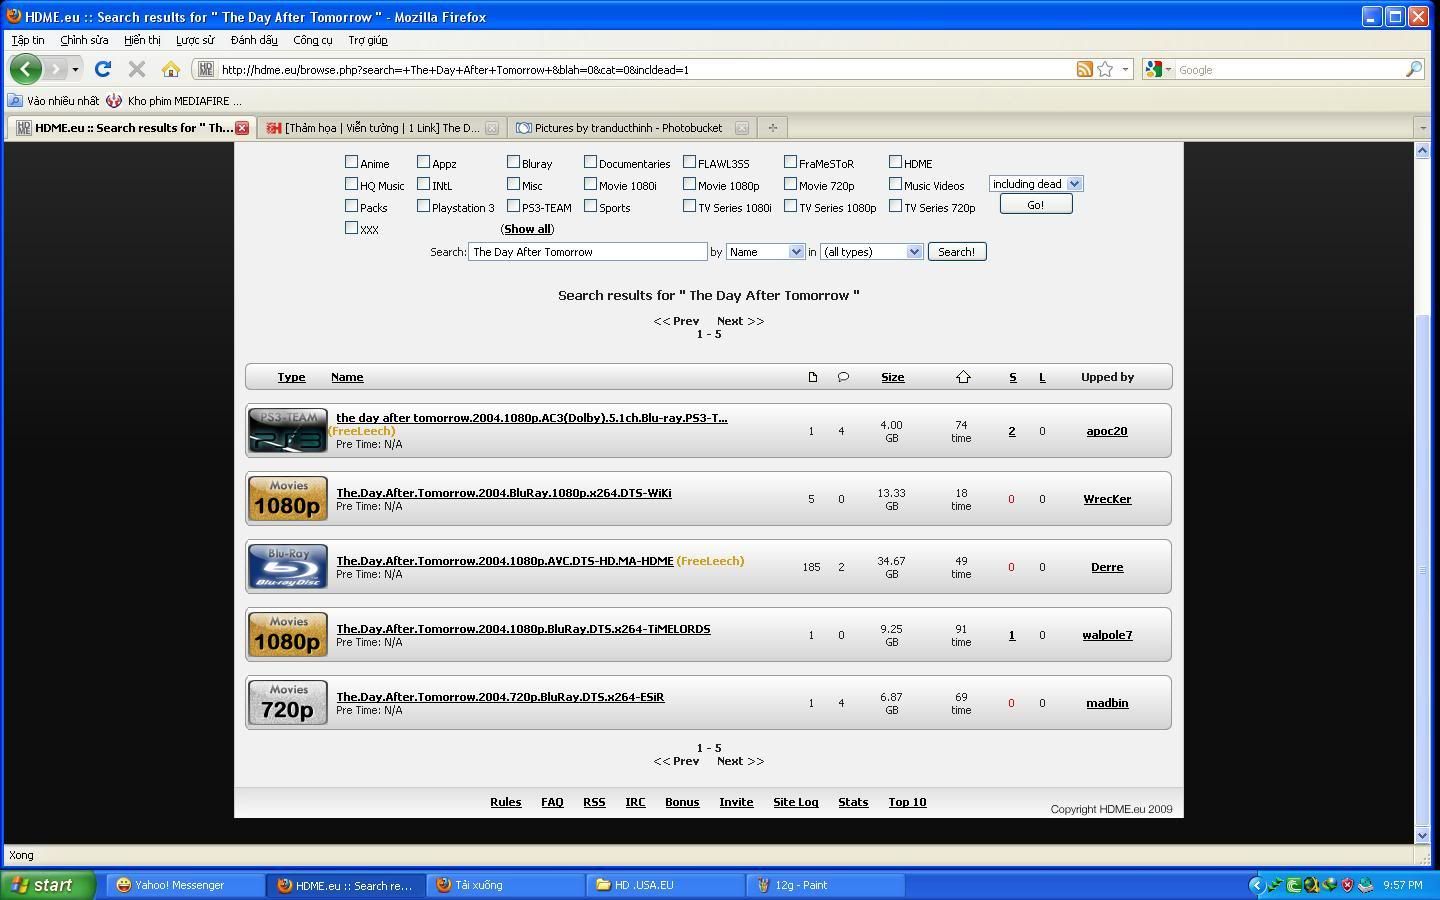Click the RSS feed icon in address bar
Image resolution: width=1440 pixels, height=900 pixels.
(x=1084, y=69)
